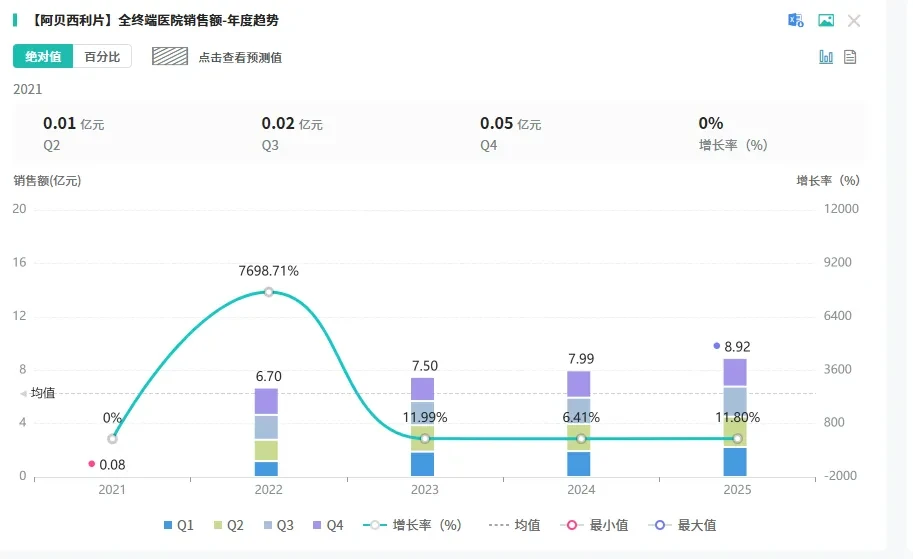Export chart data to Excel icon
Viewport: 913px width, 559px height.
click(x=795, y=20)
